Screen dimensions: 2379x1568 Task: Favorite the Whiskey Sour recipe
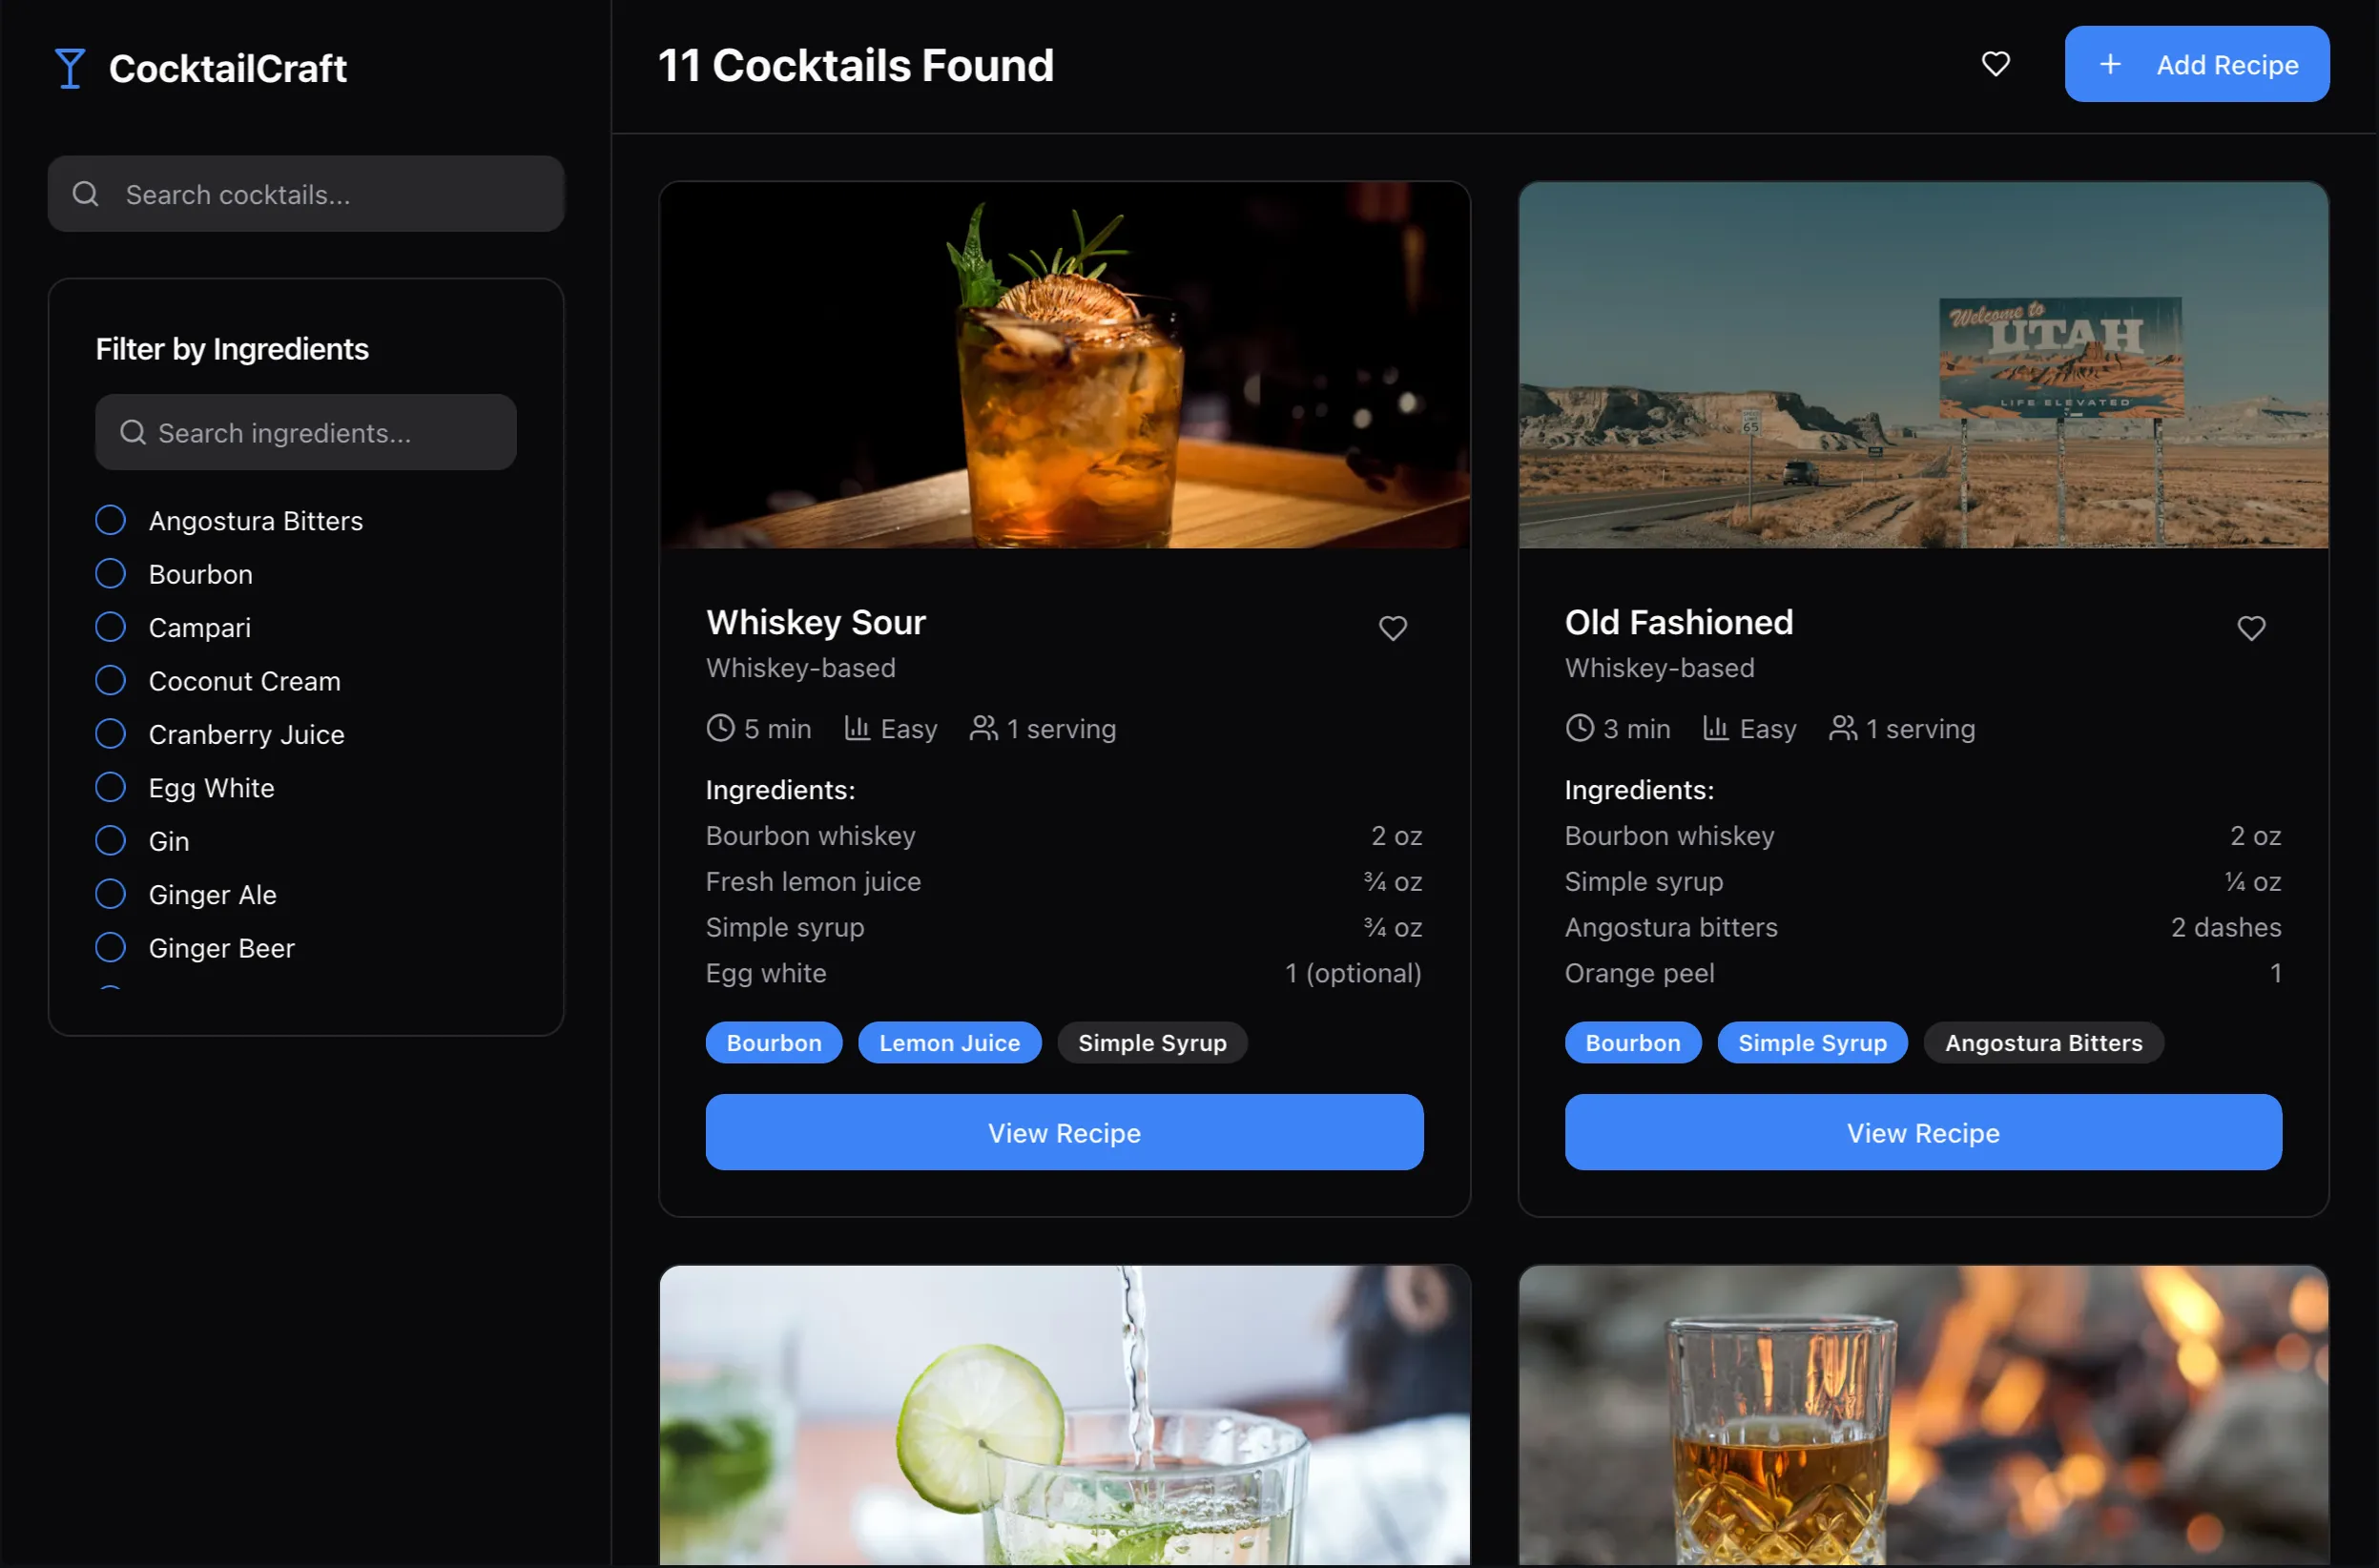[1392, 628]
